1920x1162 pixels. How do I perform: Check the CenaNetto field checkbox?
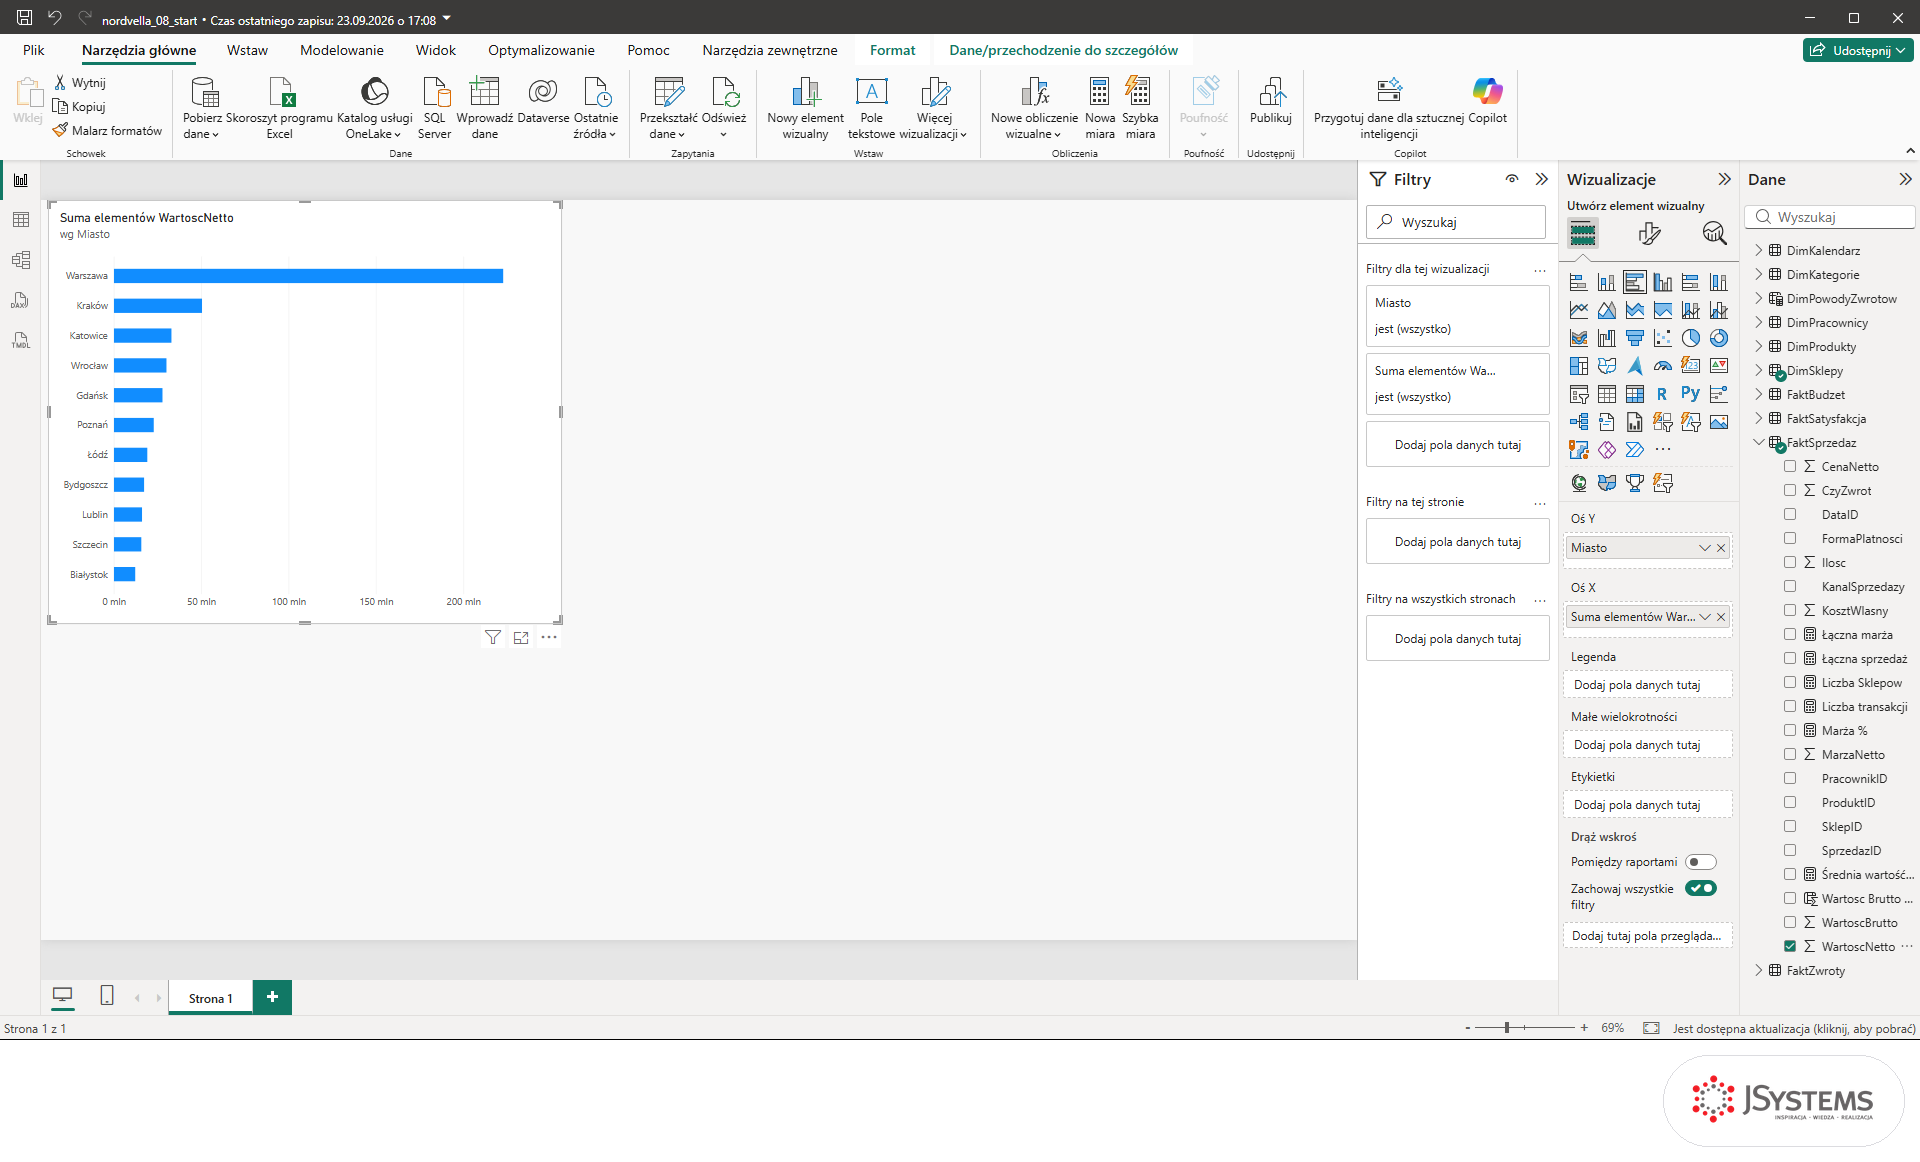point(1790,466)
